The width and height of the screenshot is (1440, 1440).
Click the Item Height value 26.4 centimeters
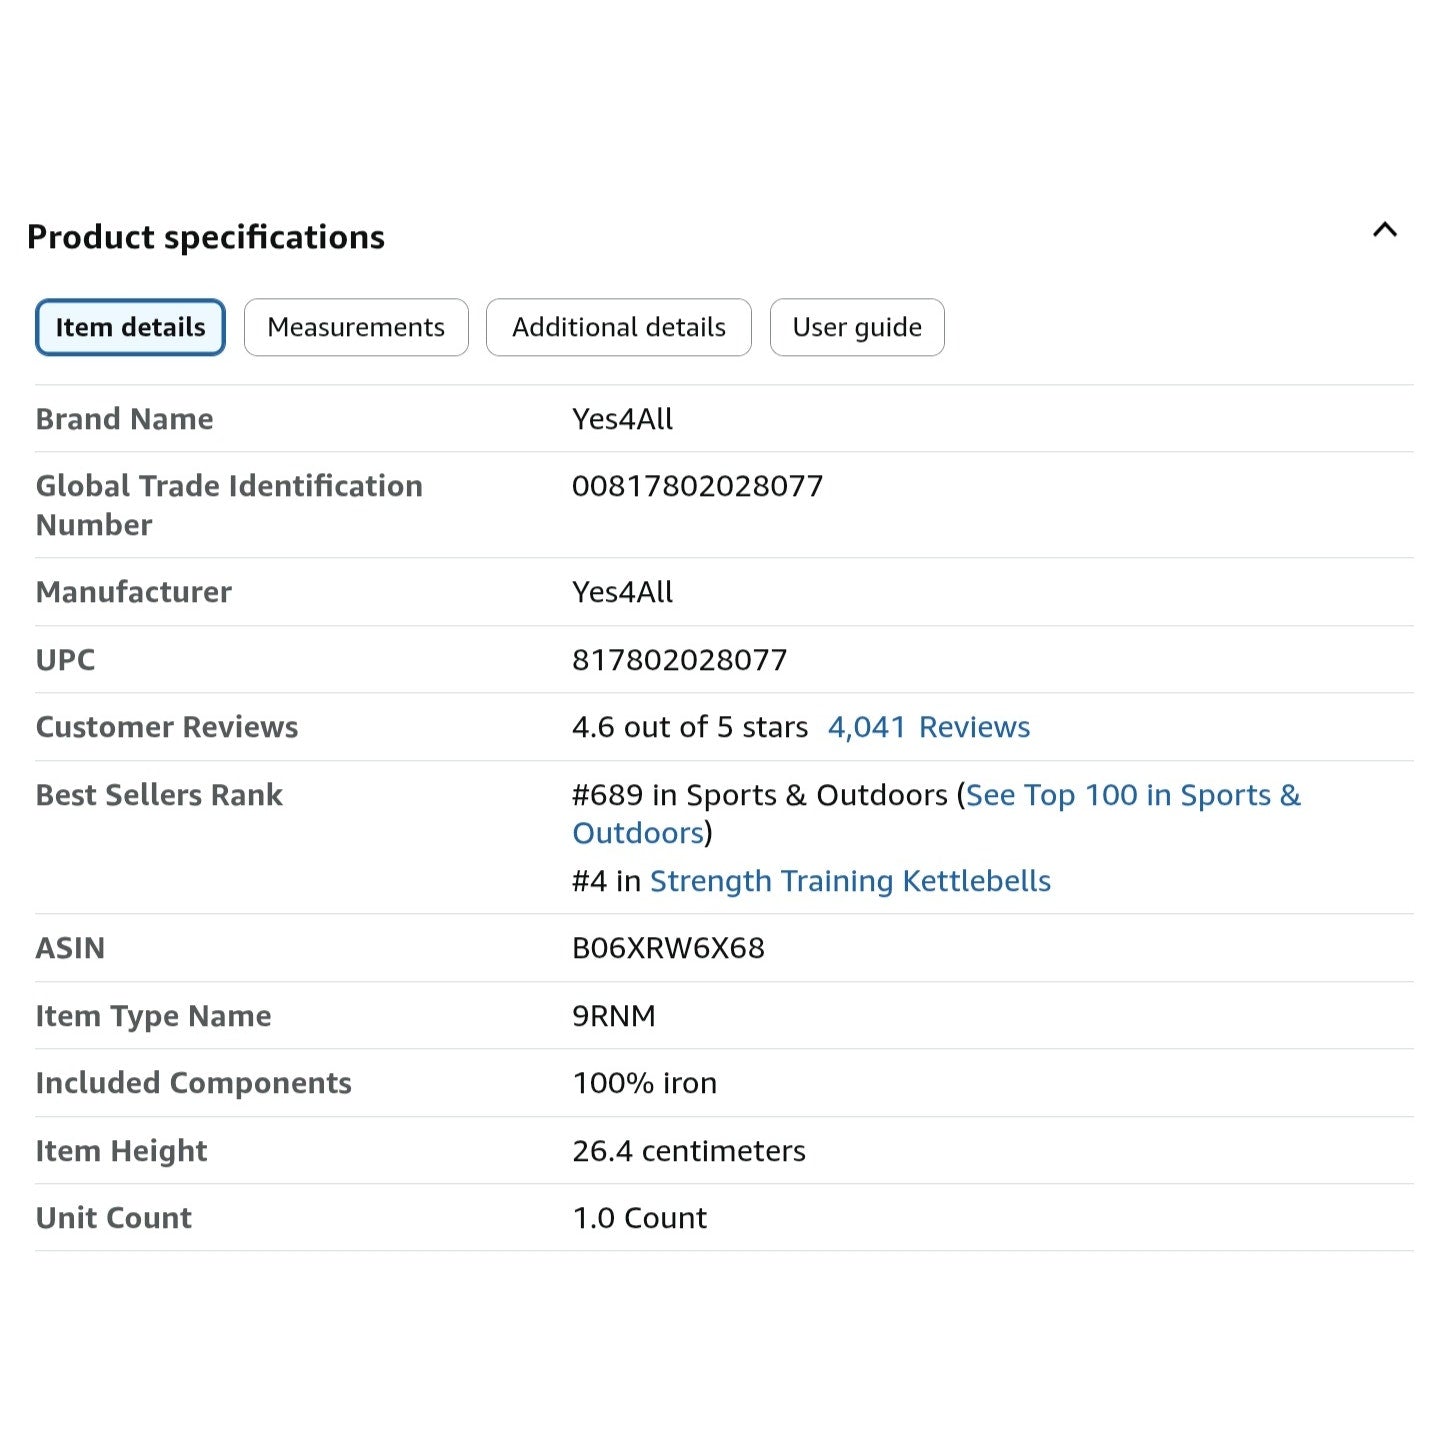(x=688, y=1151)
